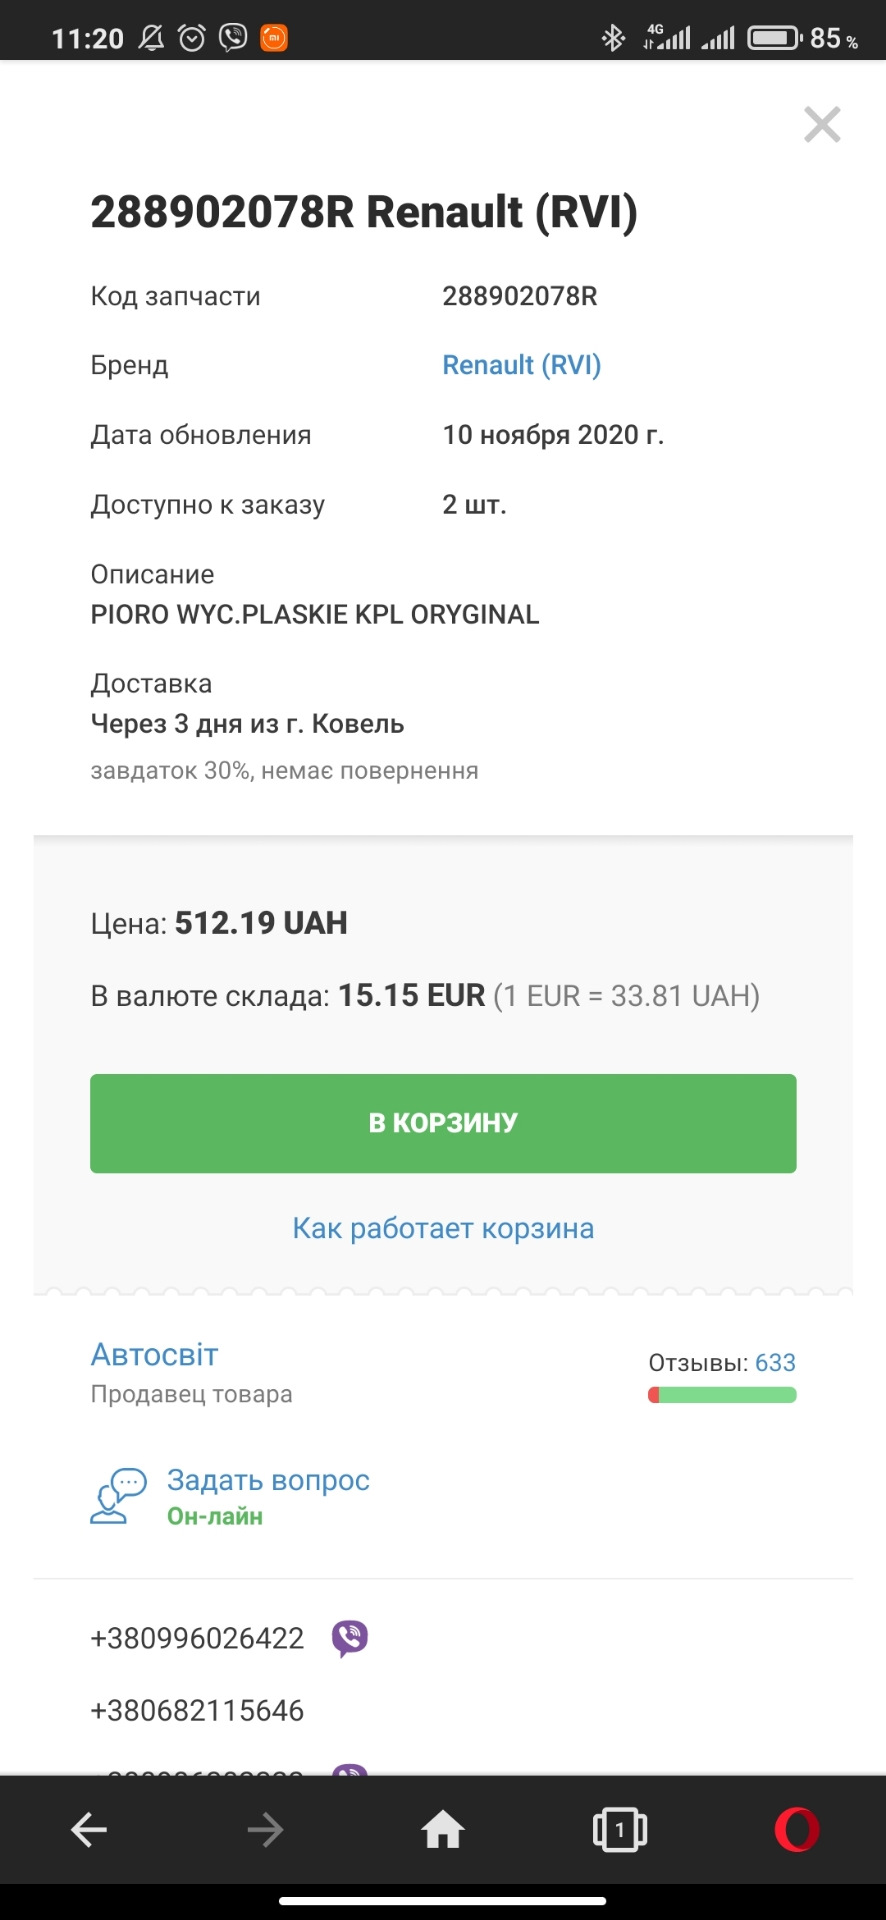Tap the Viber icon in the status bar
Viewport: 886px width, 1920px height.
click(232, 37)
